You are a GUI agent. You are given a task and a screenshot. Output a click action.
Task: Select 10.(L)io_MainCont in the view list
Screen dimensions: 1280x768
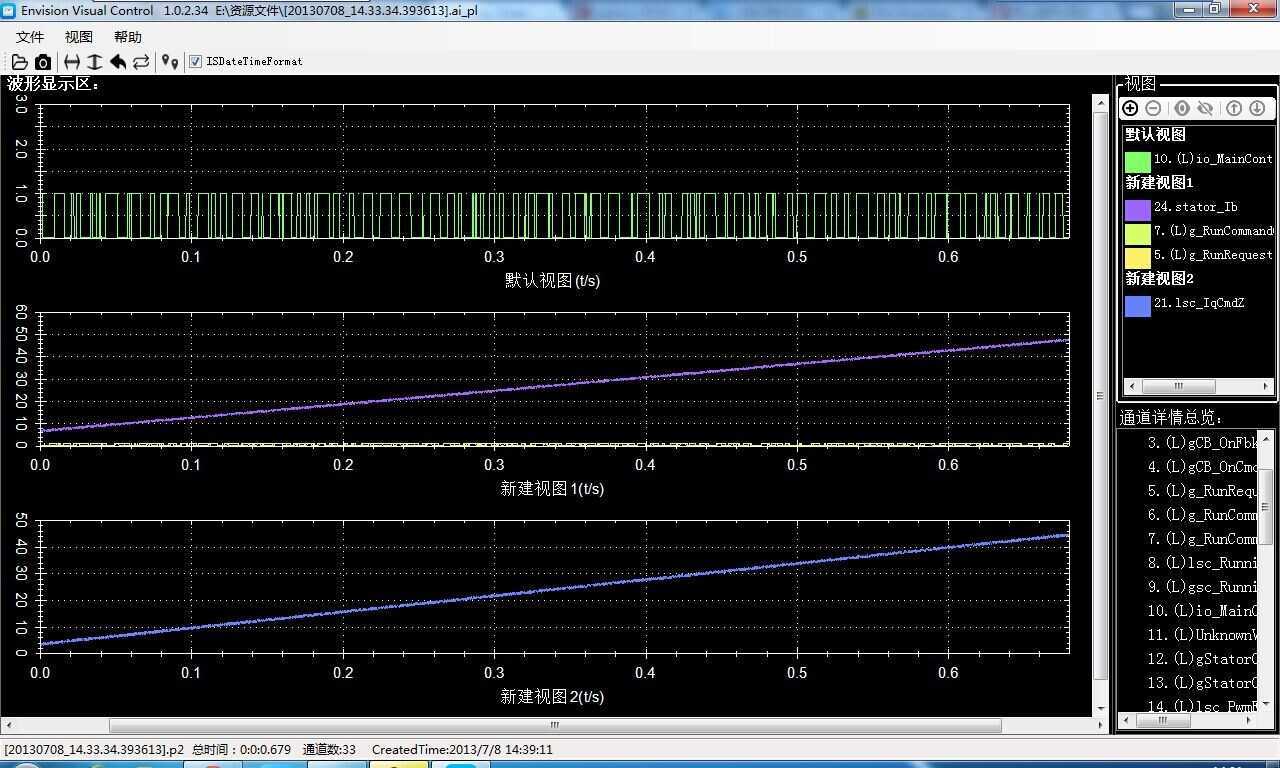point(1213,159)
